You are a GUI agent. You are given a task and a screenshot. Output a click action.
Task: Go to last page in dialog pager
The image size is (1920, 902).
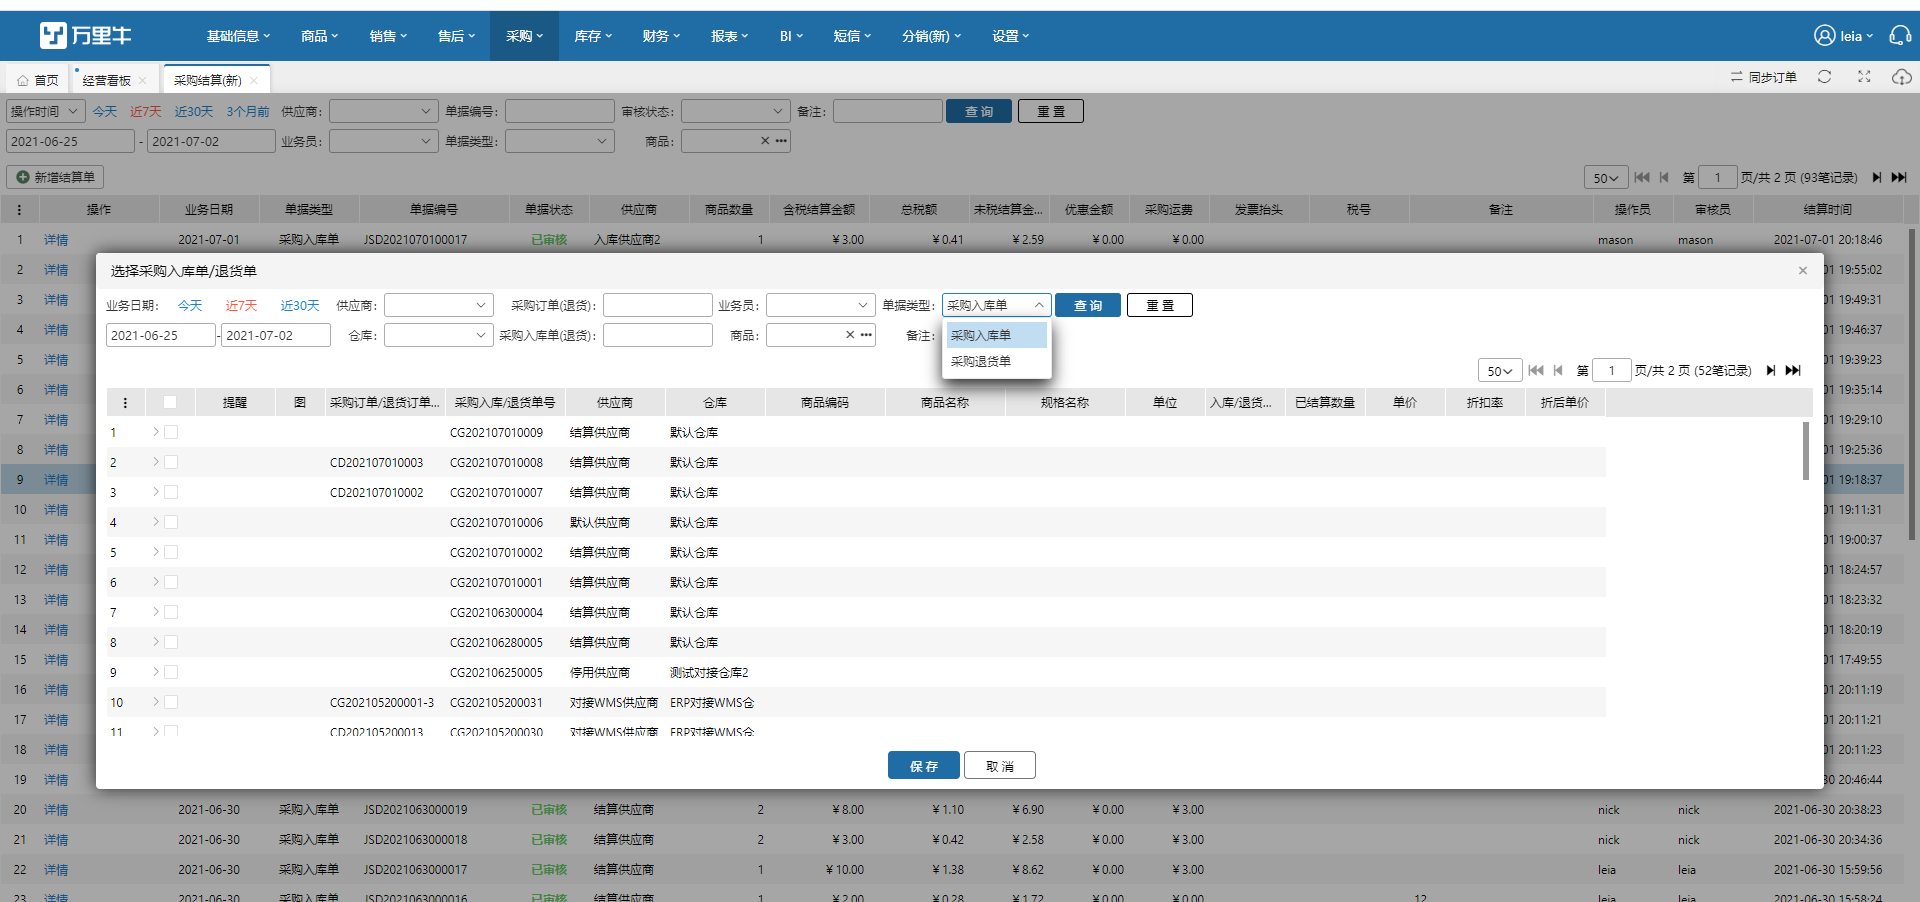1793,370
